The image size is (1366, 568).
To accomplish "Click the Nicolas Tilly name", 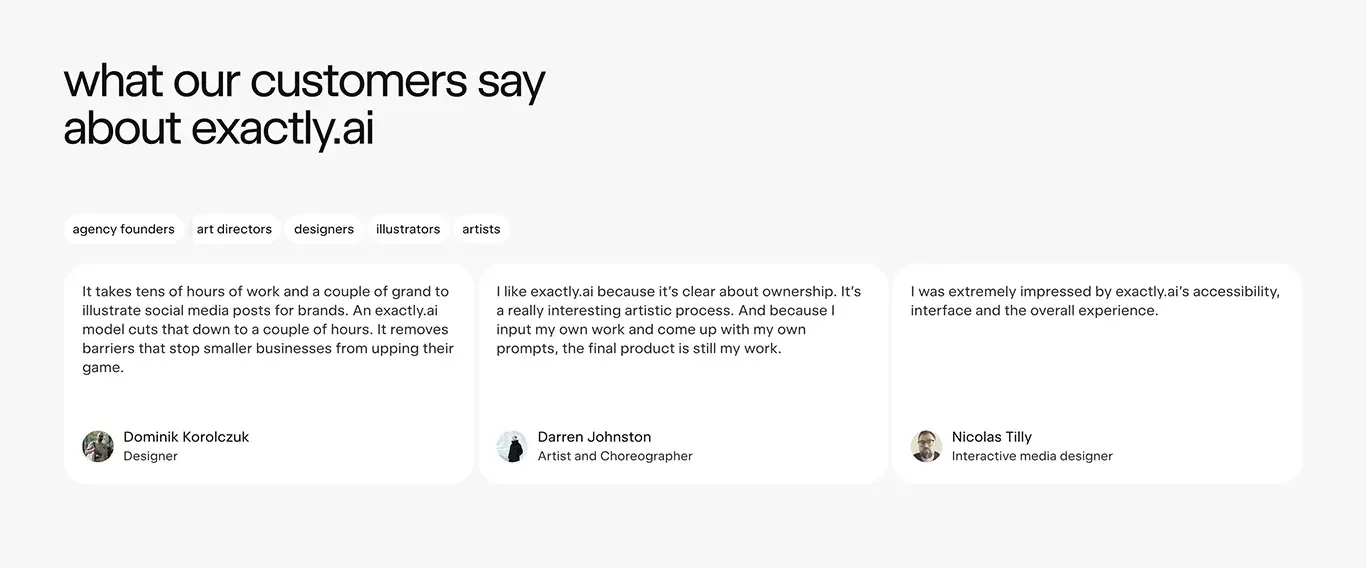I will tap(992, 437).
